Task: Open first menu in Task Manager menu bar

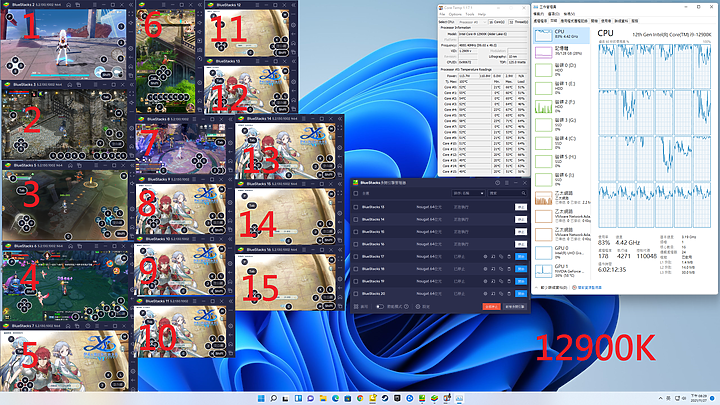Action: click(x=538, y=14)
